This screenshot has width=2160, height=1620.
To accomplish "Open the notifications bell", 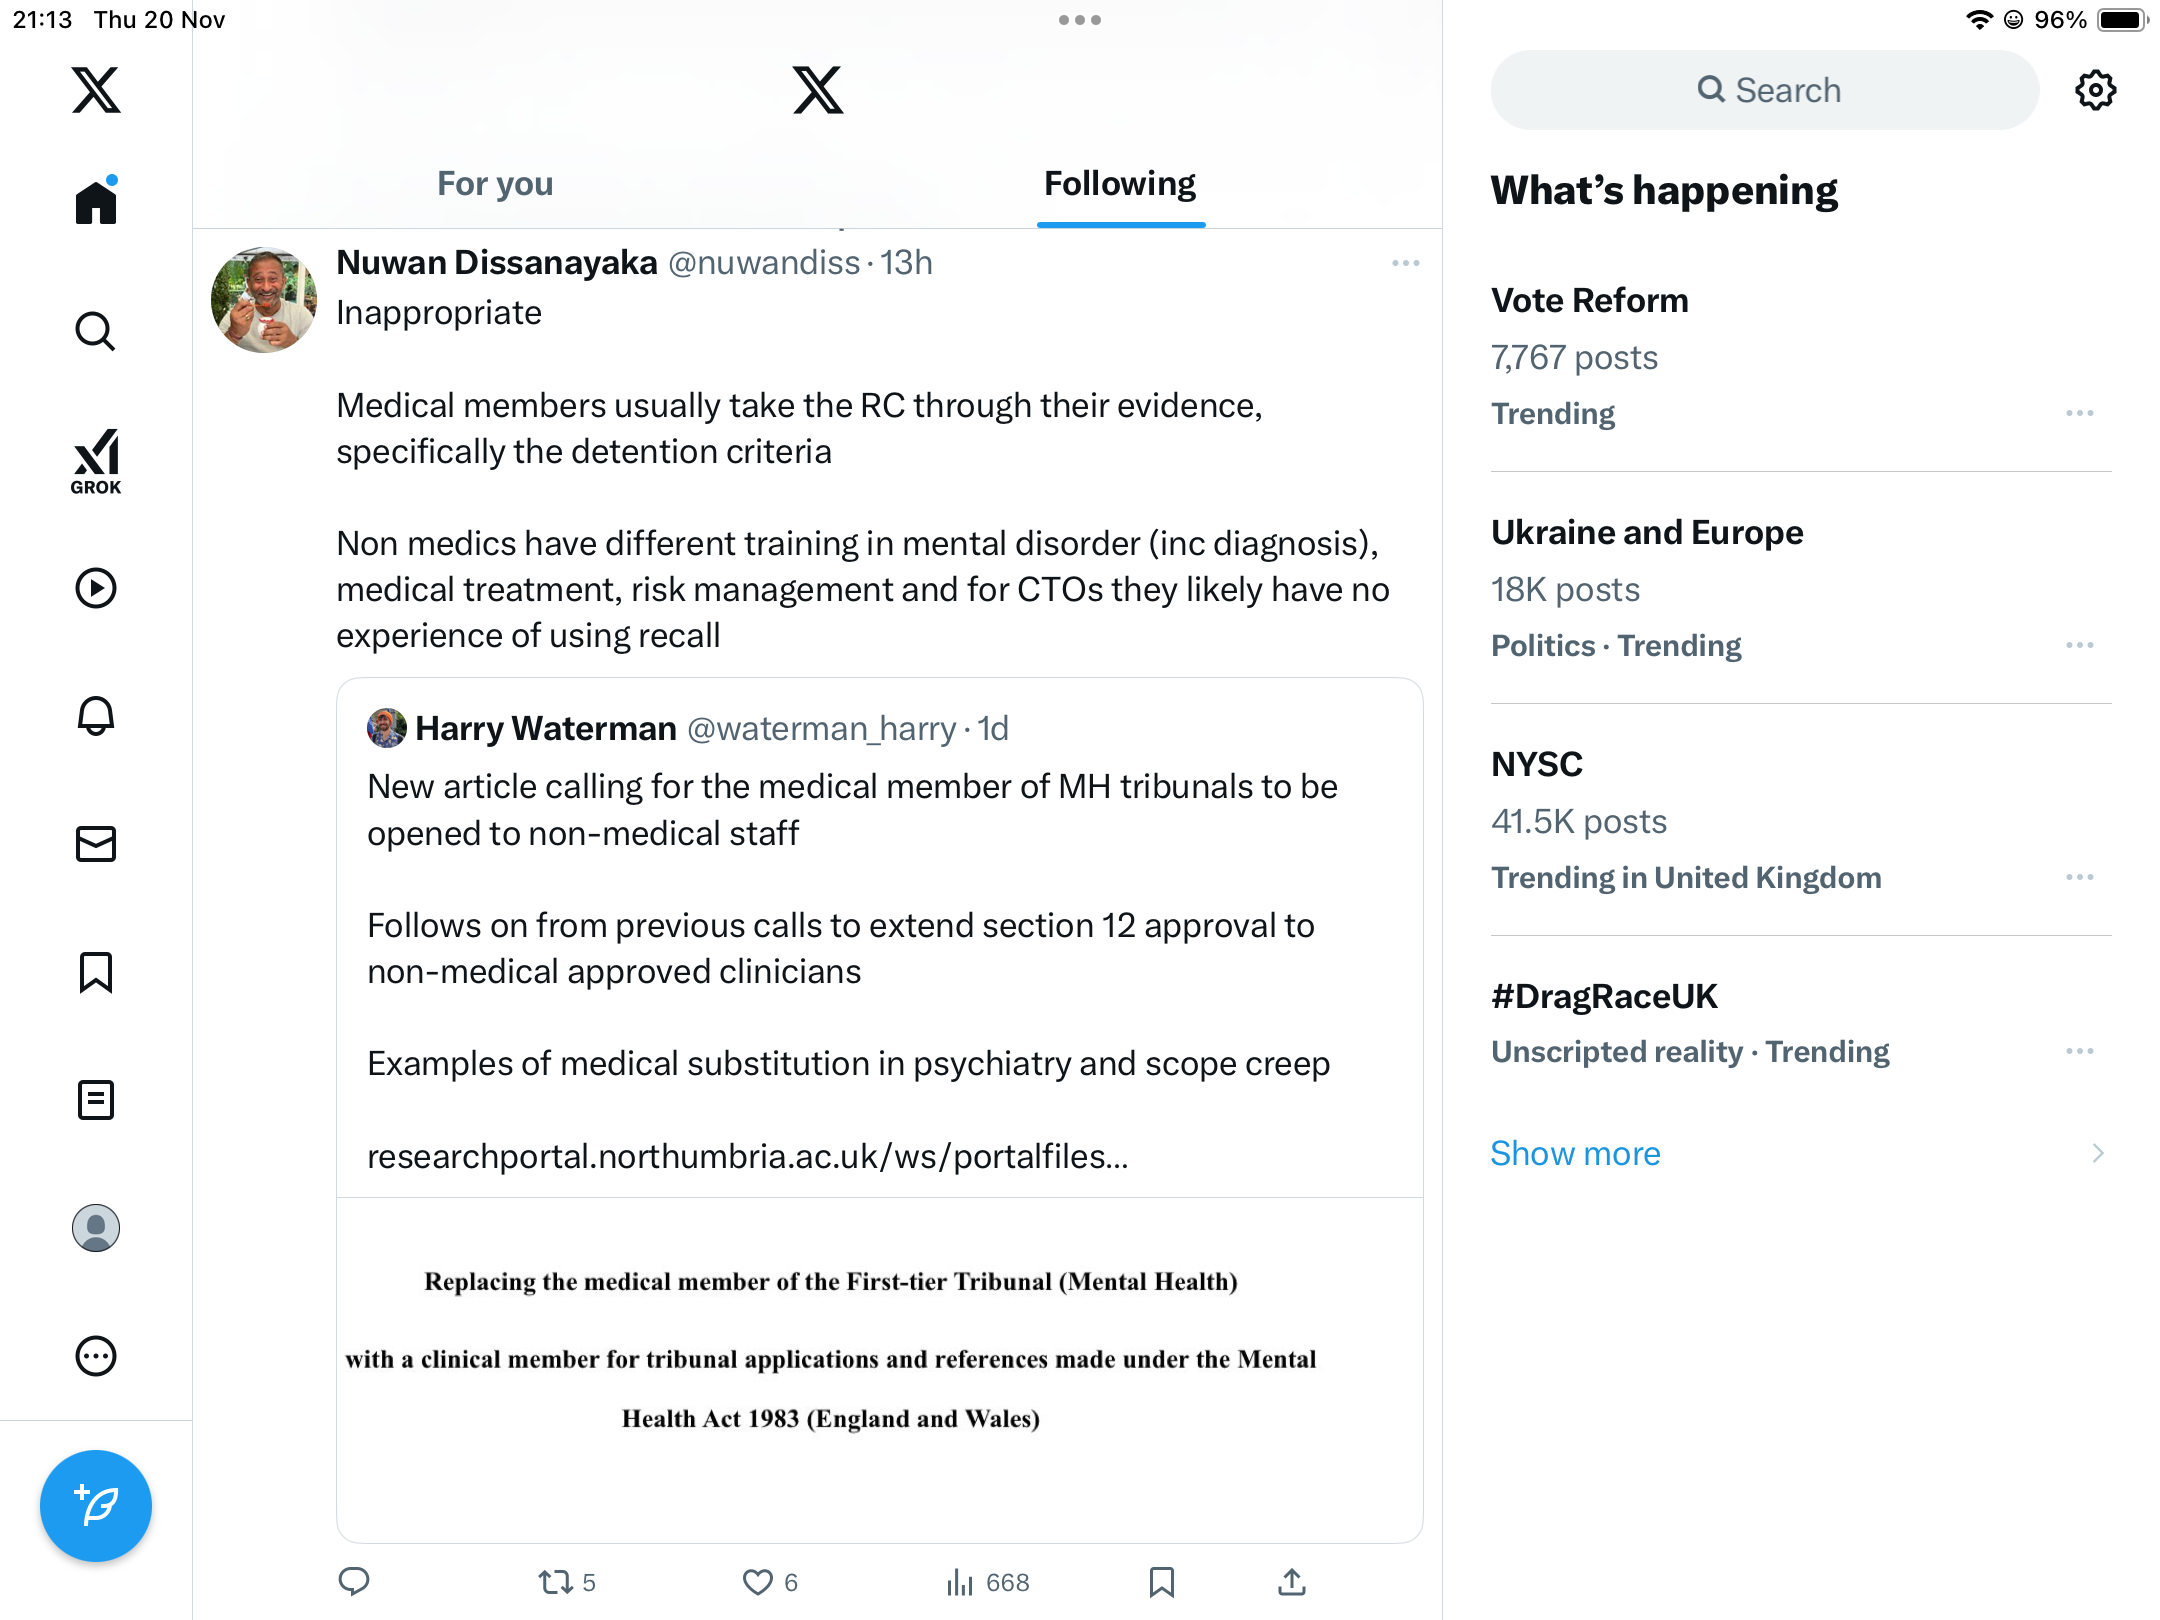I will tap(96, 716).
